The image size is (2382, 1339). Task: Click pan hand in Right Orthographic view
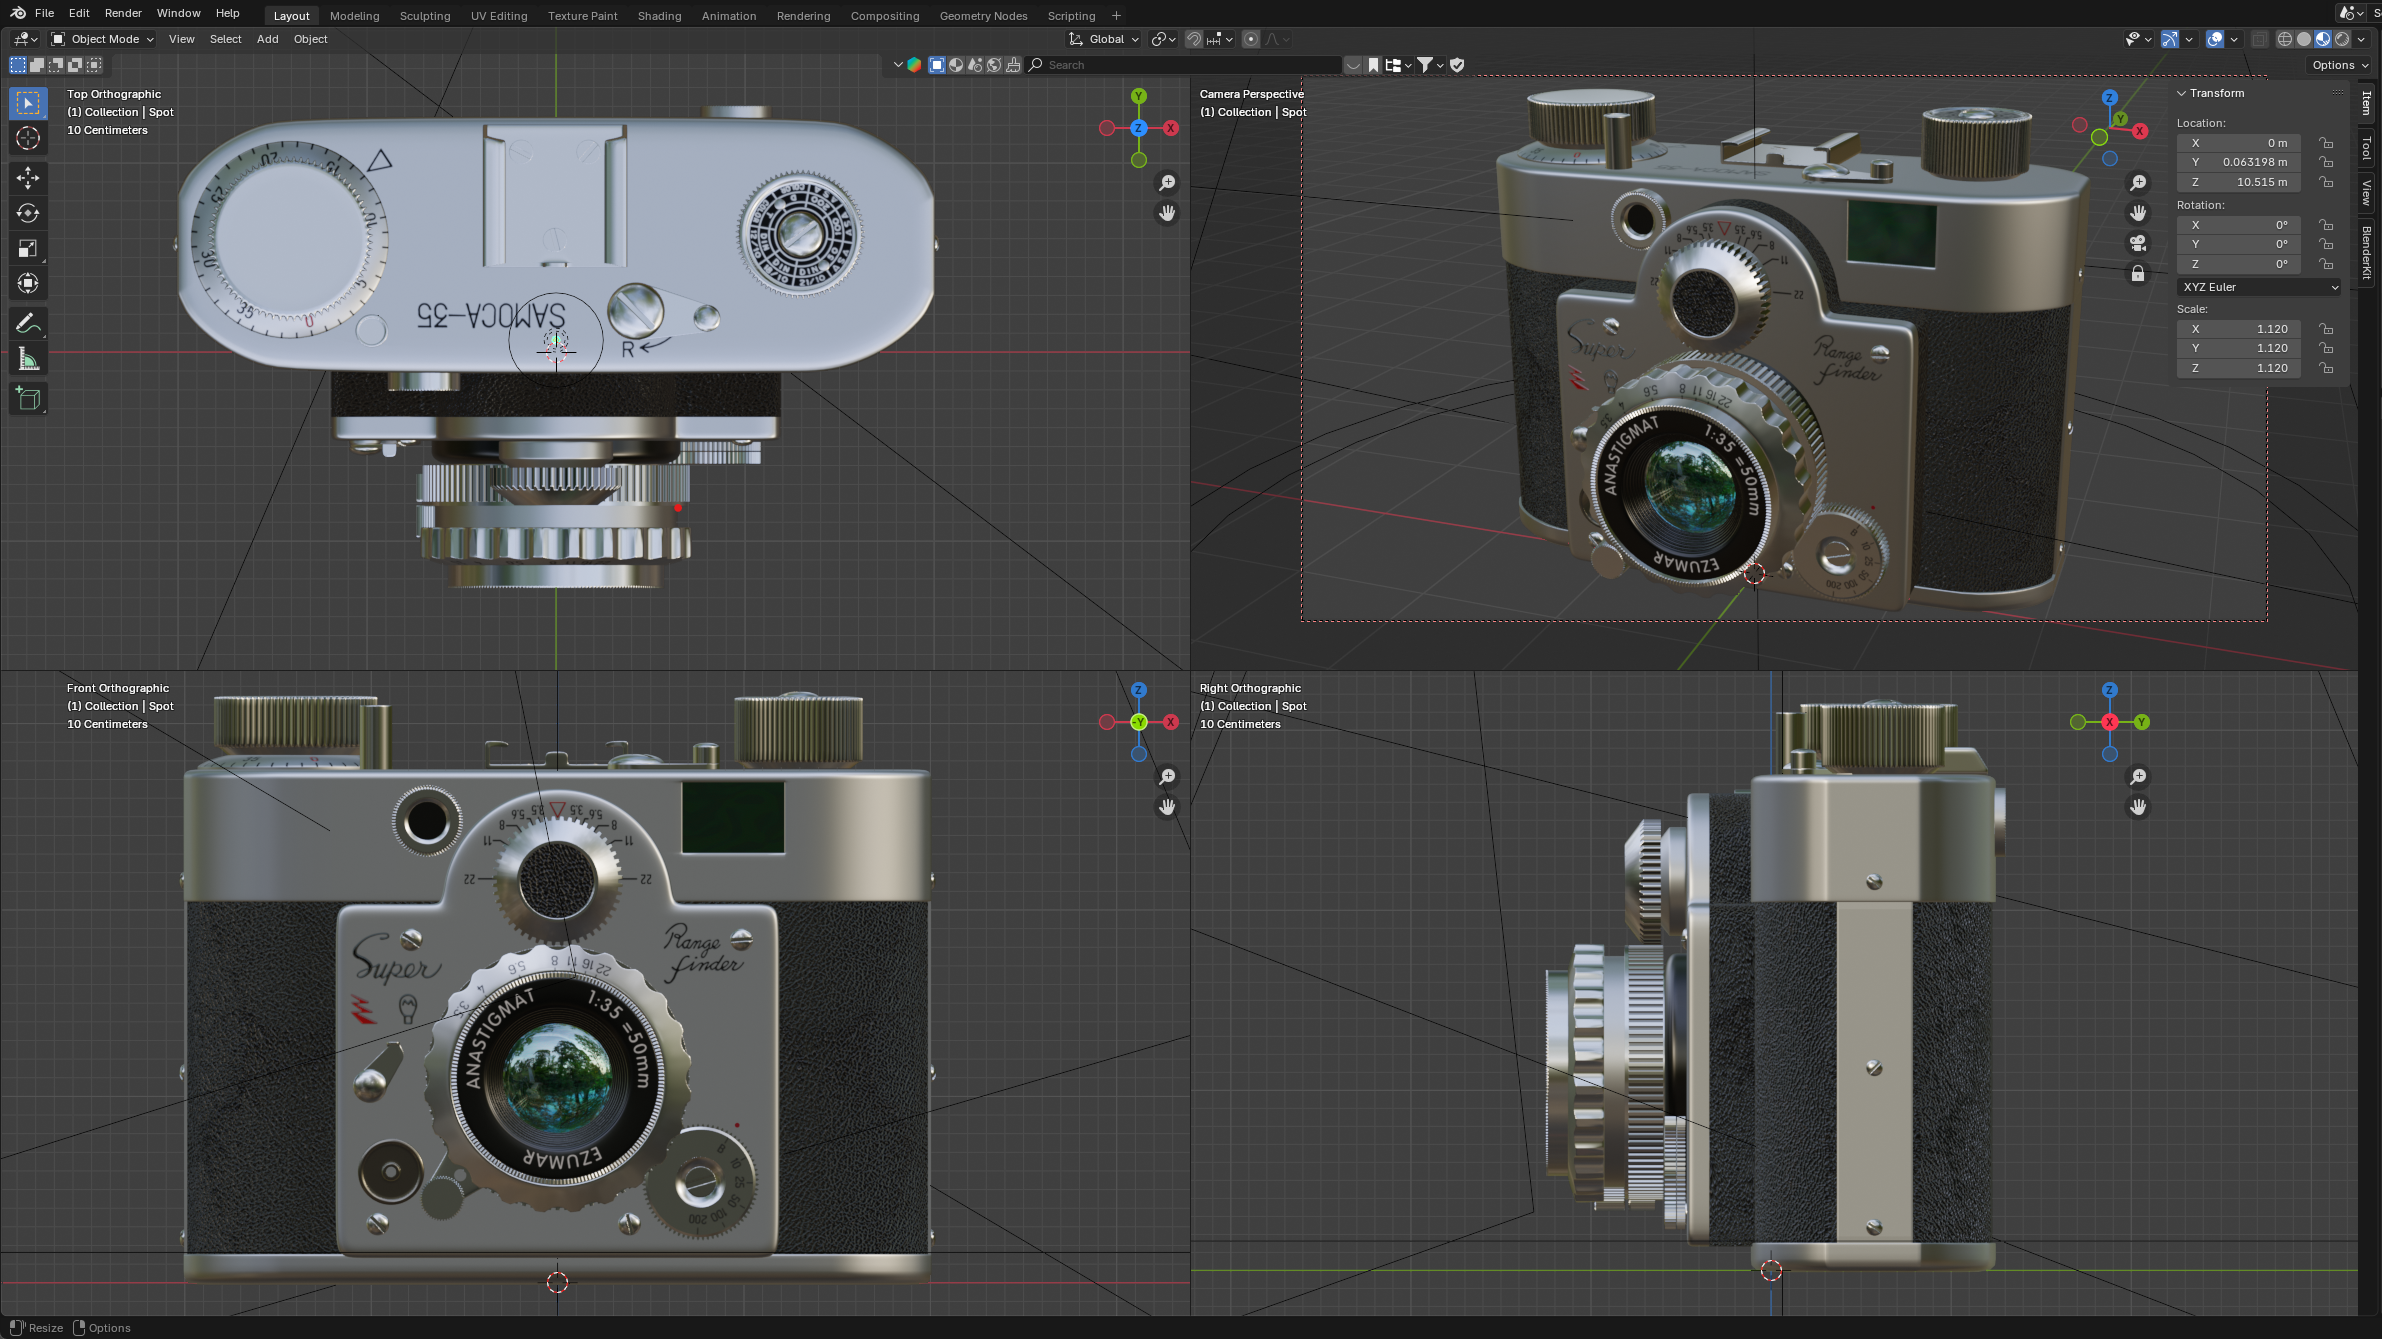pyautogui.click(x=2138, y=807)
